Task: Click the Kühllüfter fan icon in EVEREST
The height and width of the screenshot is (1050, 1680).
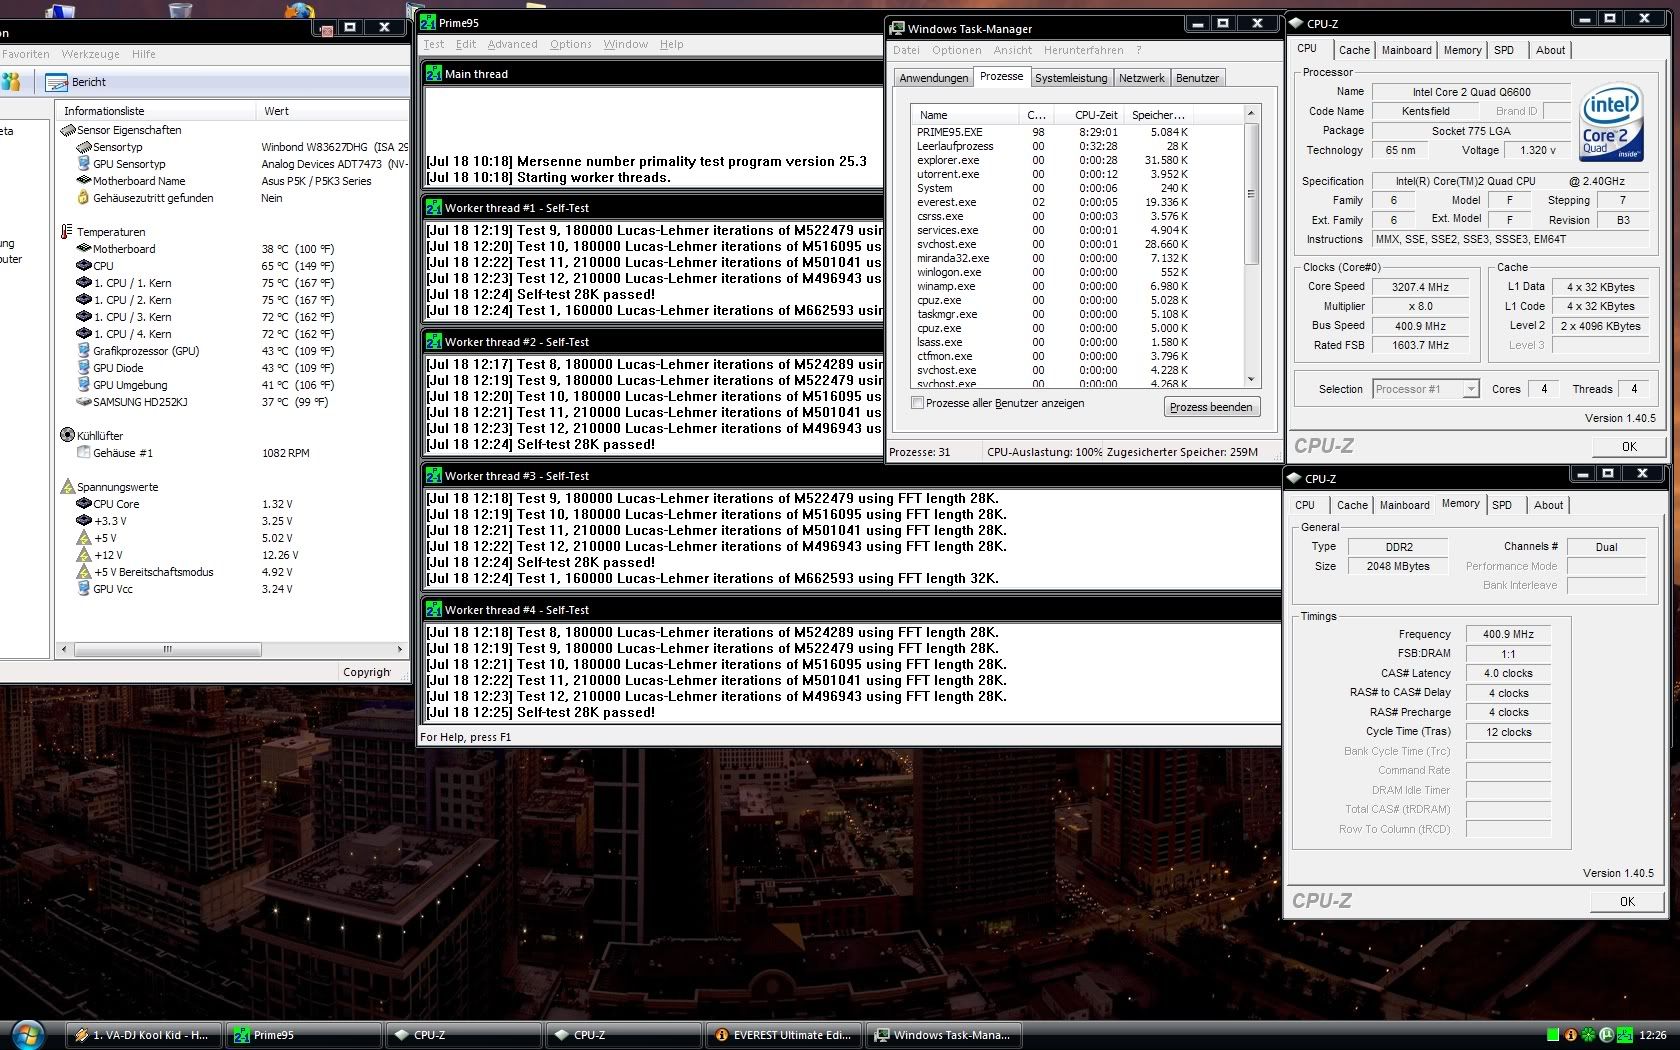Action: [67, 435]
